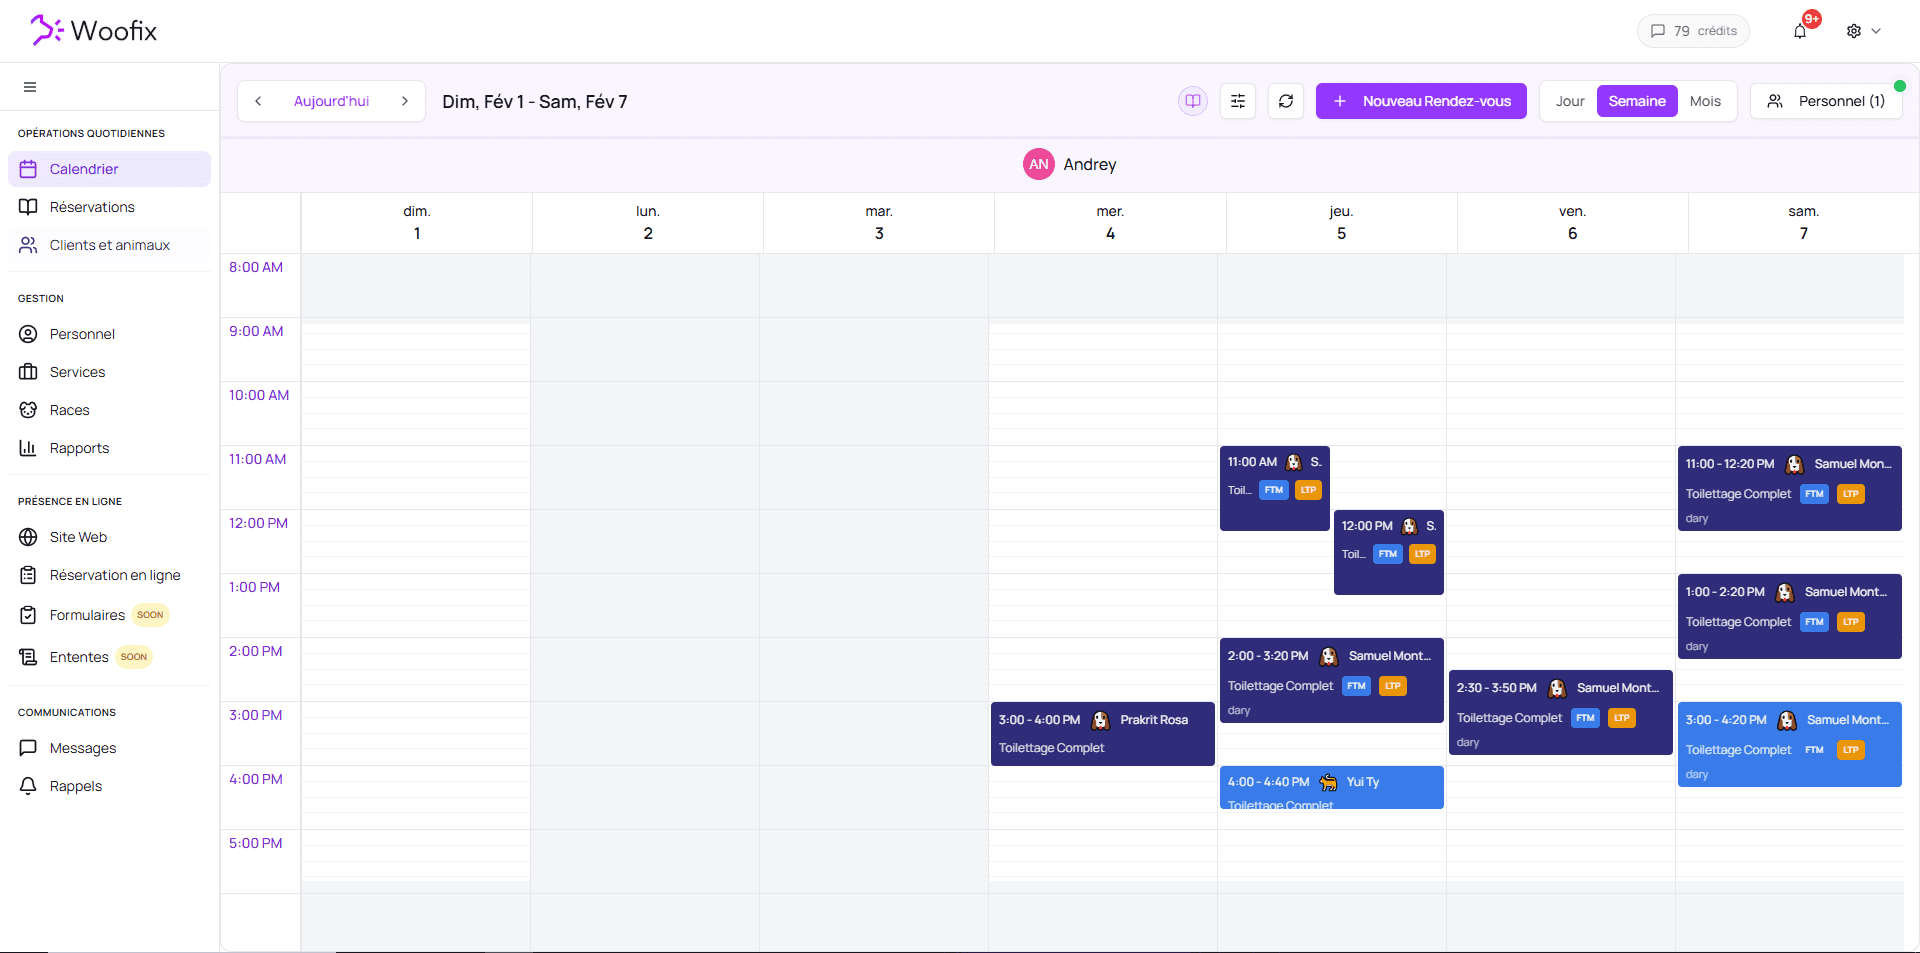Open the Personnel (1) staff selector
Viewport: 1920px width, 953px height.
(1826, 101)
